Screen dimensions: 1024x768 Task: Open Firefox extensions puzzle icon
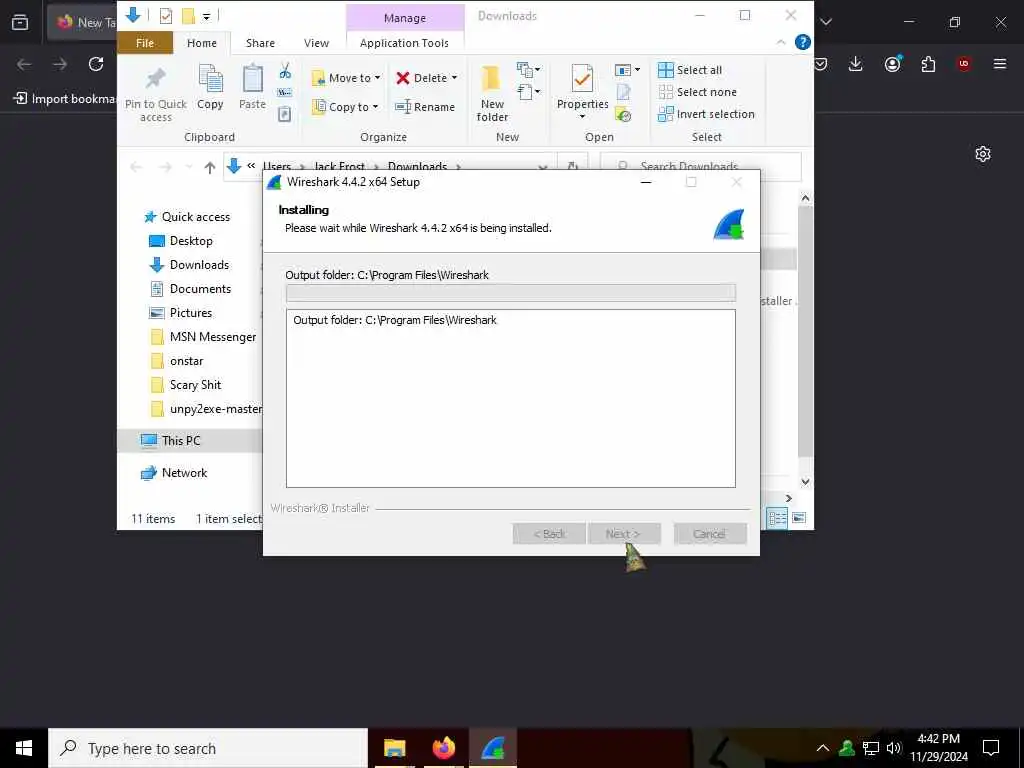[928, 64]
